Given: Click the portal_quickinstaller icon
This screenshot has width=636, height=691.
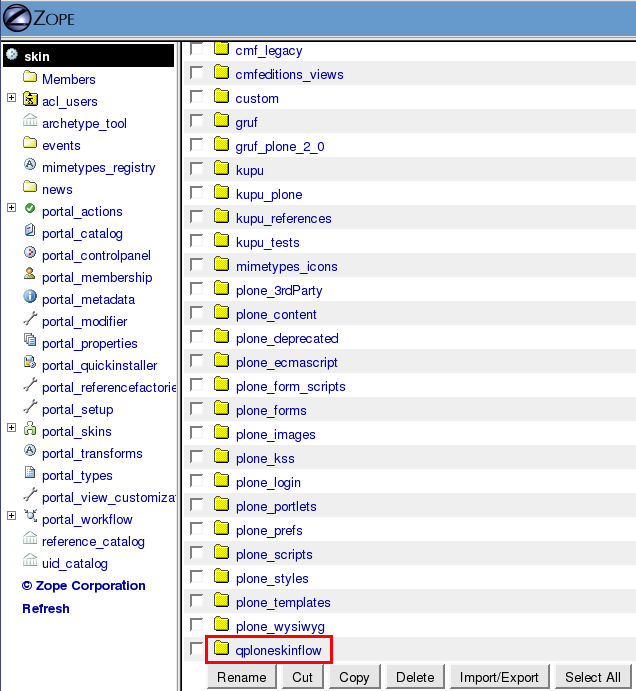Looking at the screenshot, I should [x=30, y=362].
